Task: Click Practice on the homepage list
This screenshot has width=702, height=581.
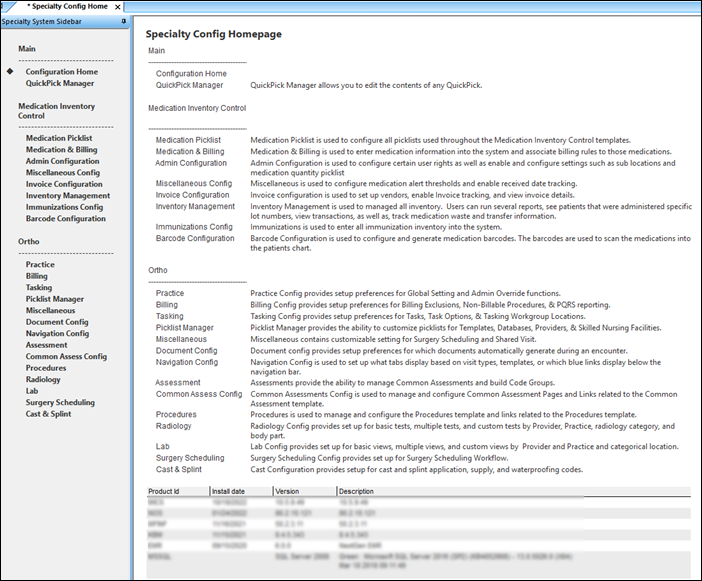Action: coord(170,293)
